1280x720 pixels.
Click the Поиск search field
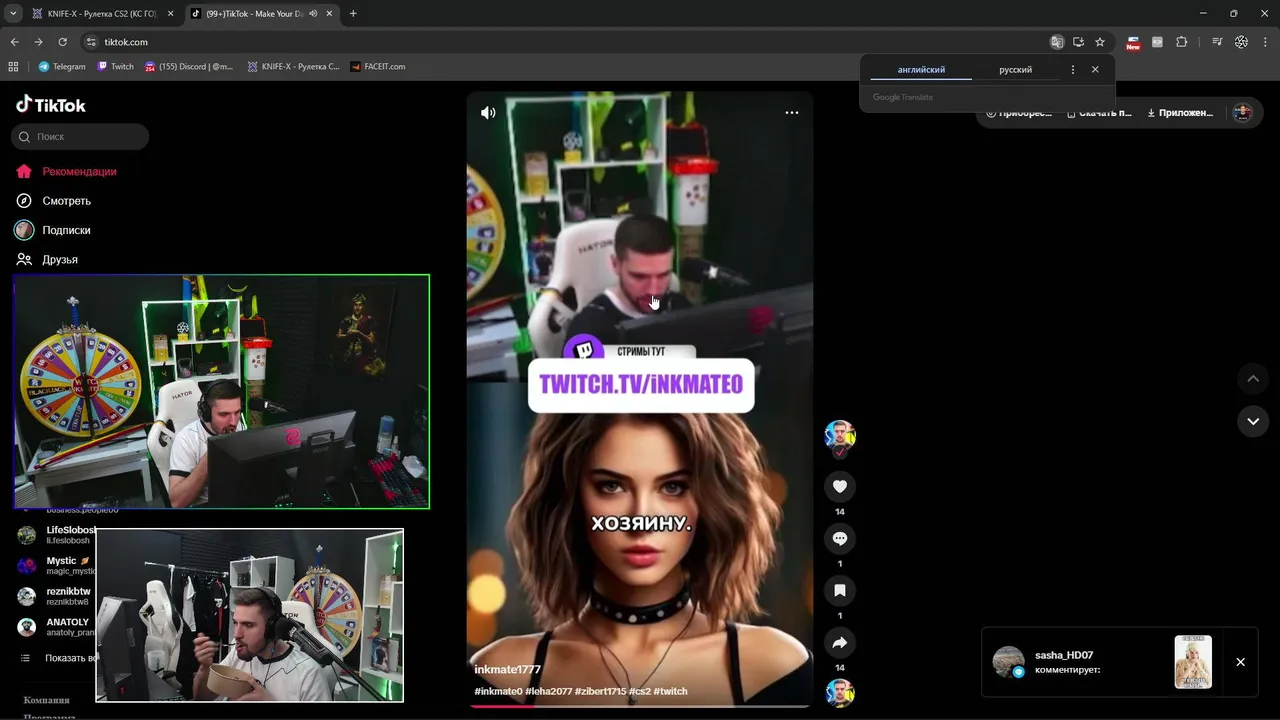pyautogui.click(x=80, y=136)
